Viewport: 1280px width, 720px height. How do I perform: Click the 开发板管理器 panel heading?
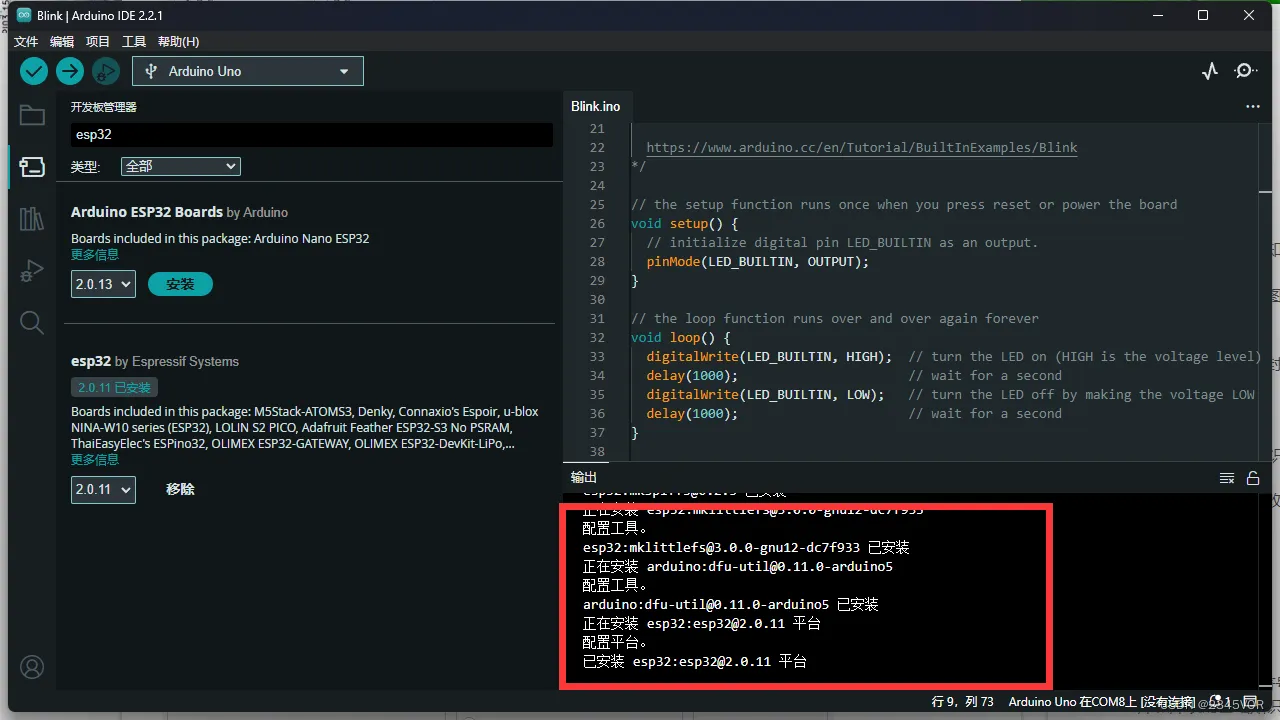click(x=103, y=107)
